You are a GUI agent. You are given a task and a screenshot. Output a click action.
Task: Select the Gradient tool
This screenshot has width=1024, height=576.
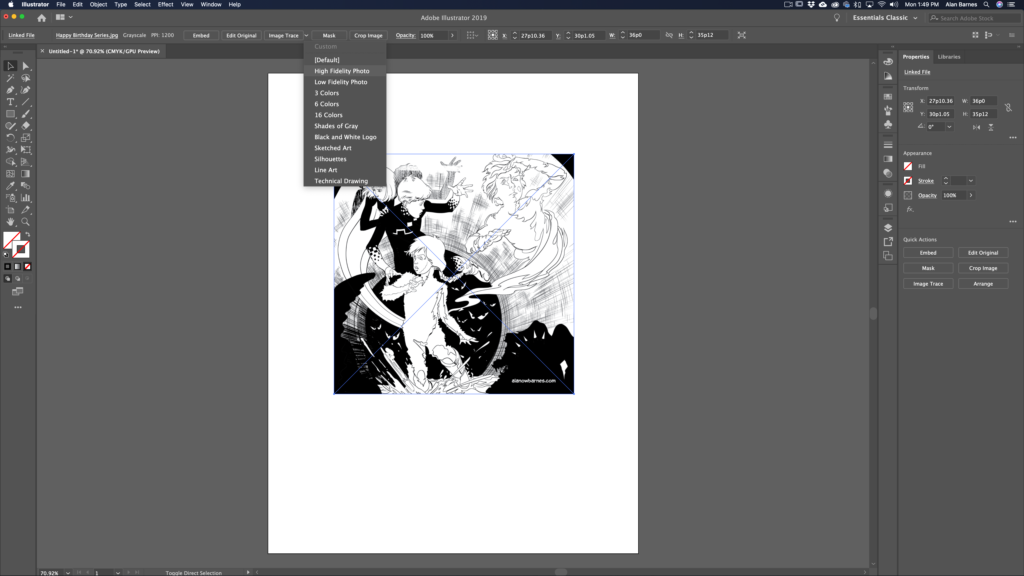click(x=25, y=174)
